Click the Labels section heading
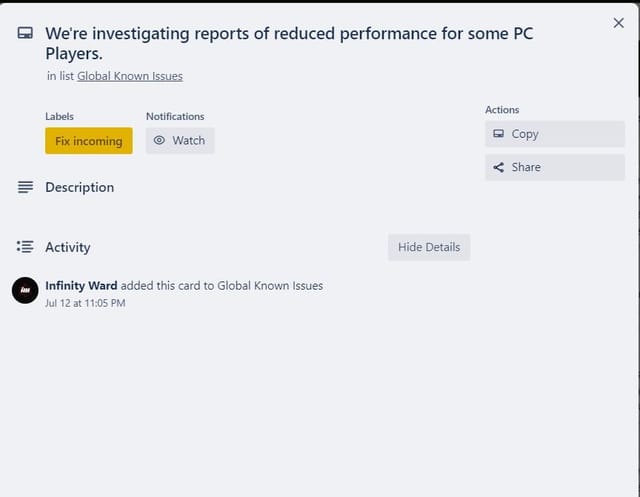This screenshot has width=640, height=497. 59,116
